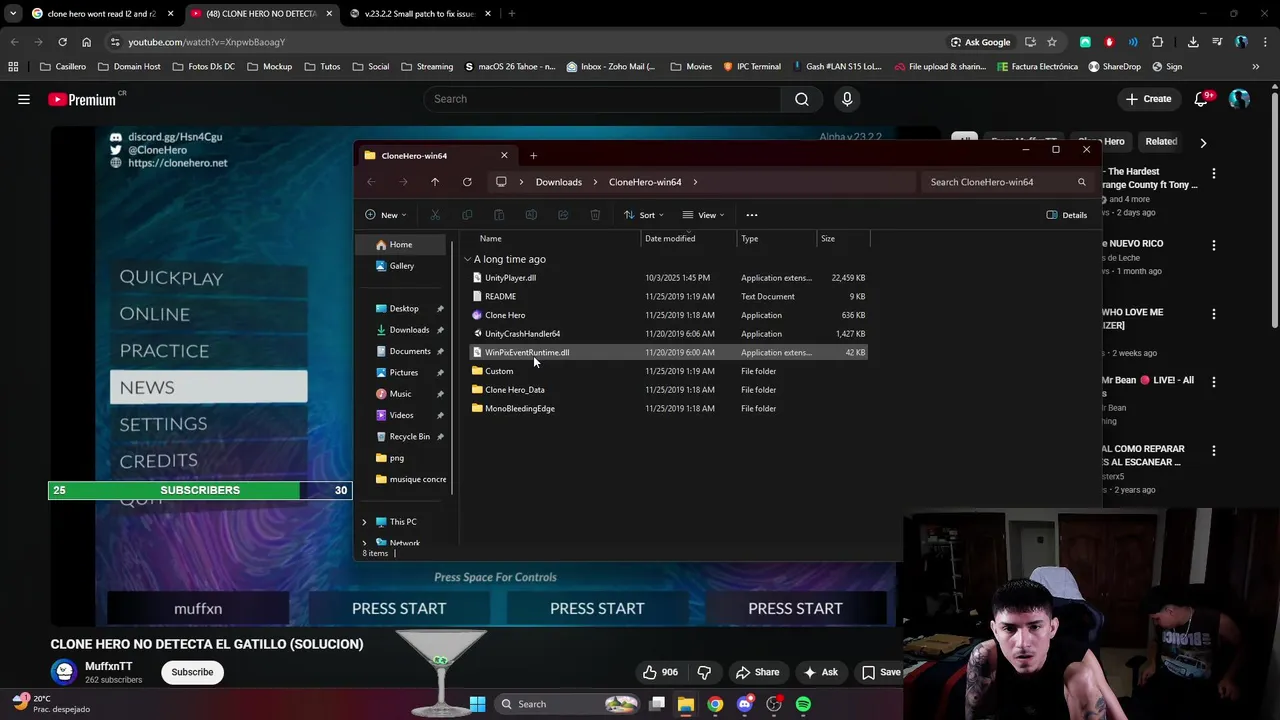Open YouTube notifications bell
The height and width of the screenshot is (720, 1280).
coord(1202,99)
